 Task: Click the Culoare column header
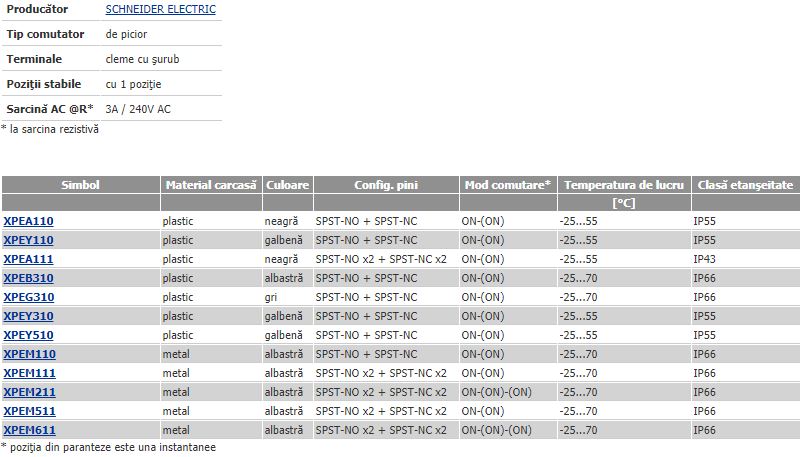[x=287, y=185]
